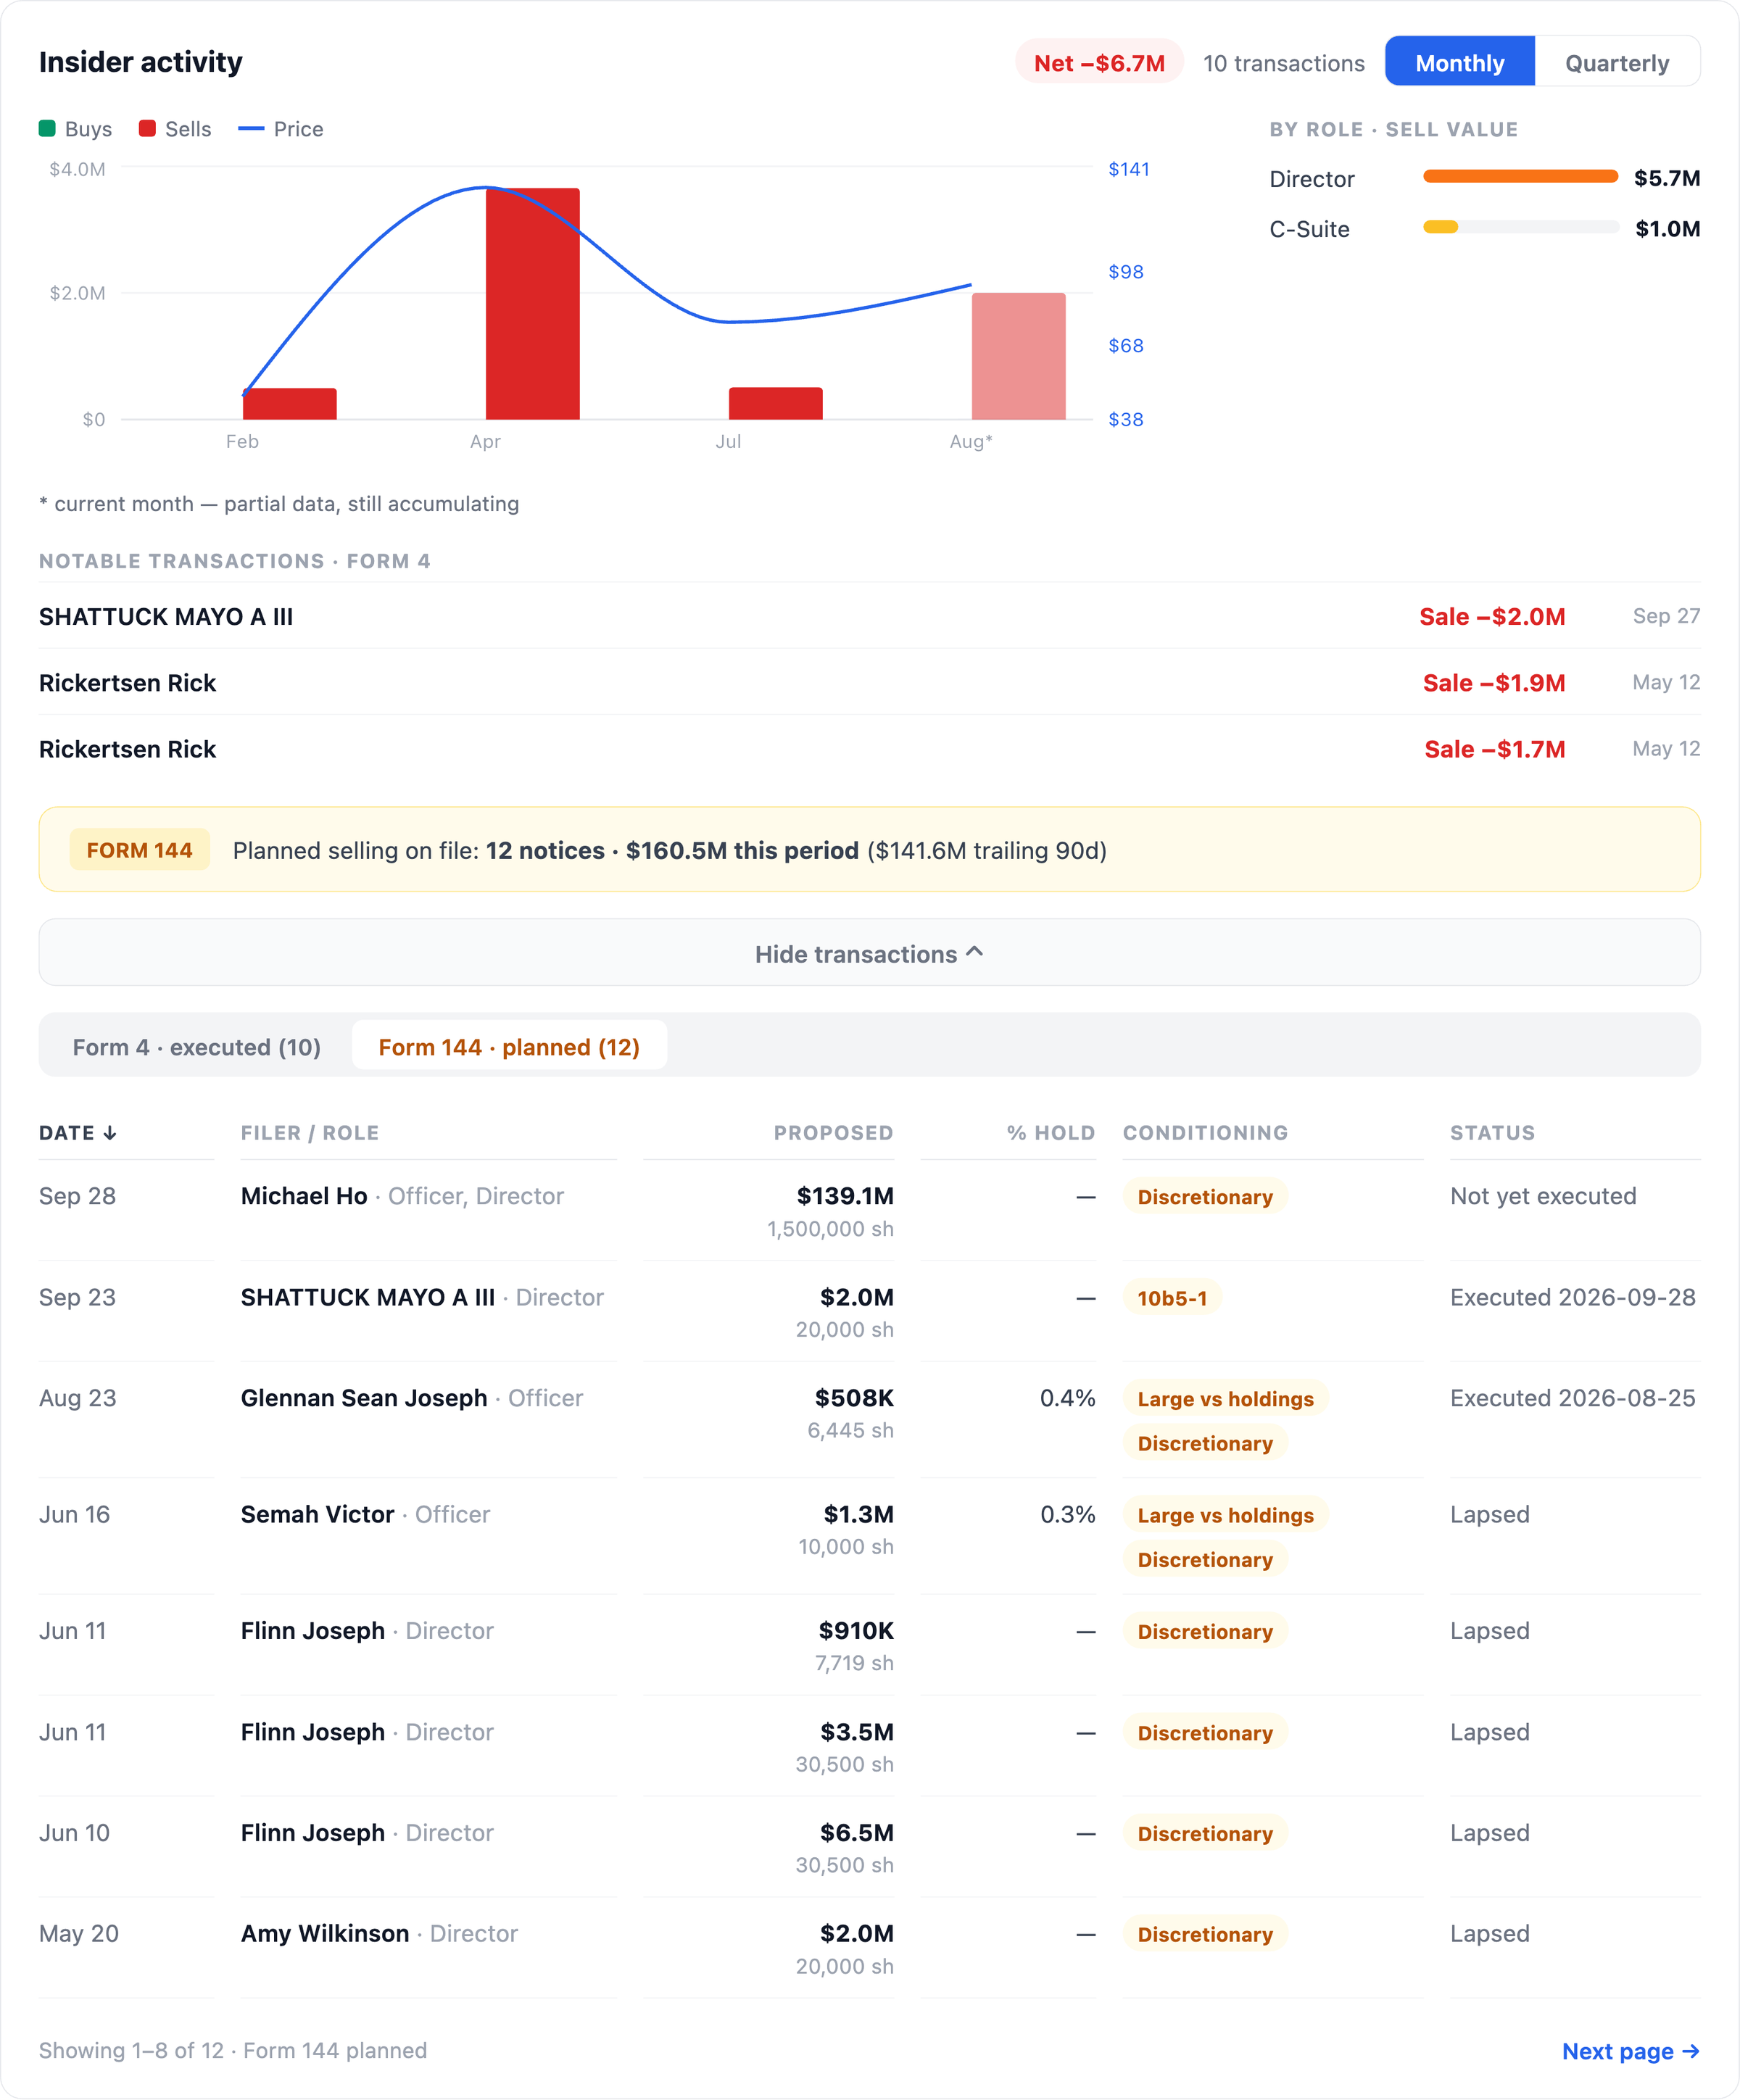The width and height of the screenshot is (1740, 2100).
Task: Select filer Michael Ho
Action: pos(304,1195)
